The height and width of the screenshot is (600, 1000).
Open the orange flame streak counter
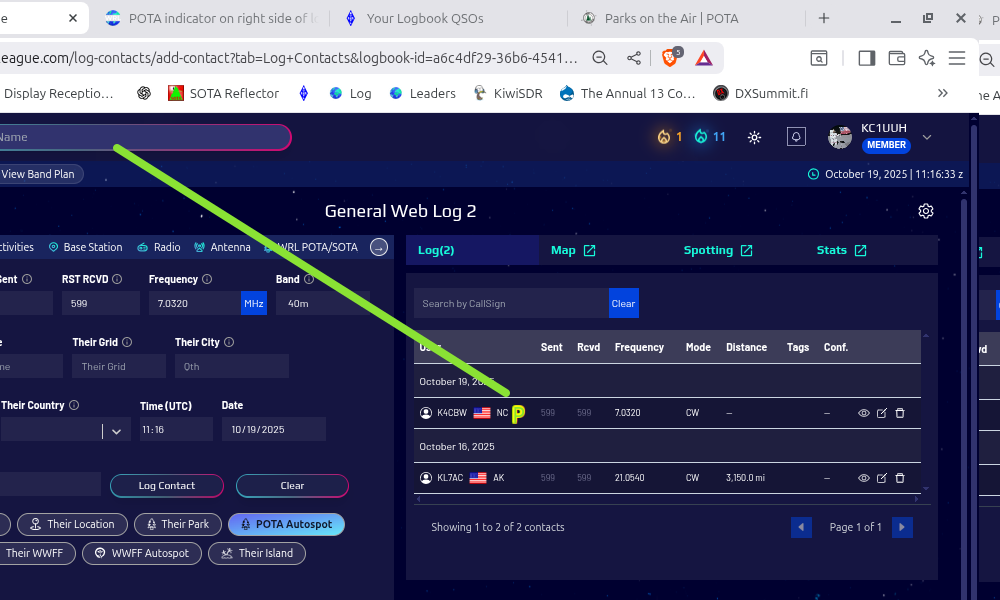670,136
